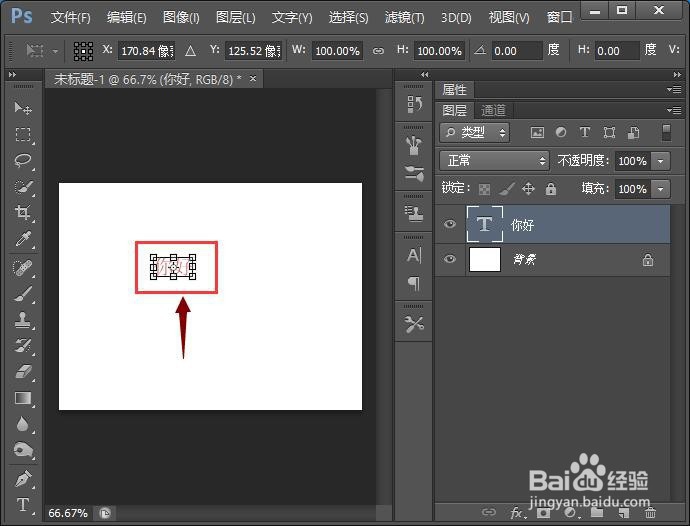The height and width of the screenshot is (526, 690).
Task: Select the Eraser tool
Action: [22, 372]
